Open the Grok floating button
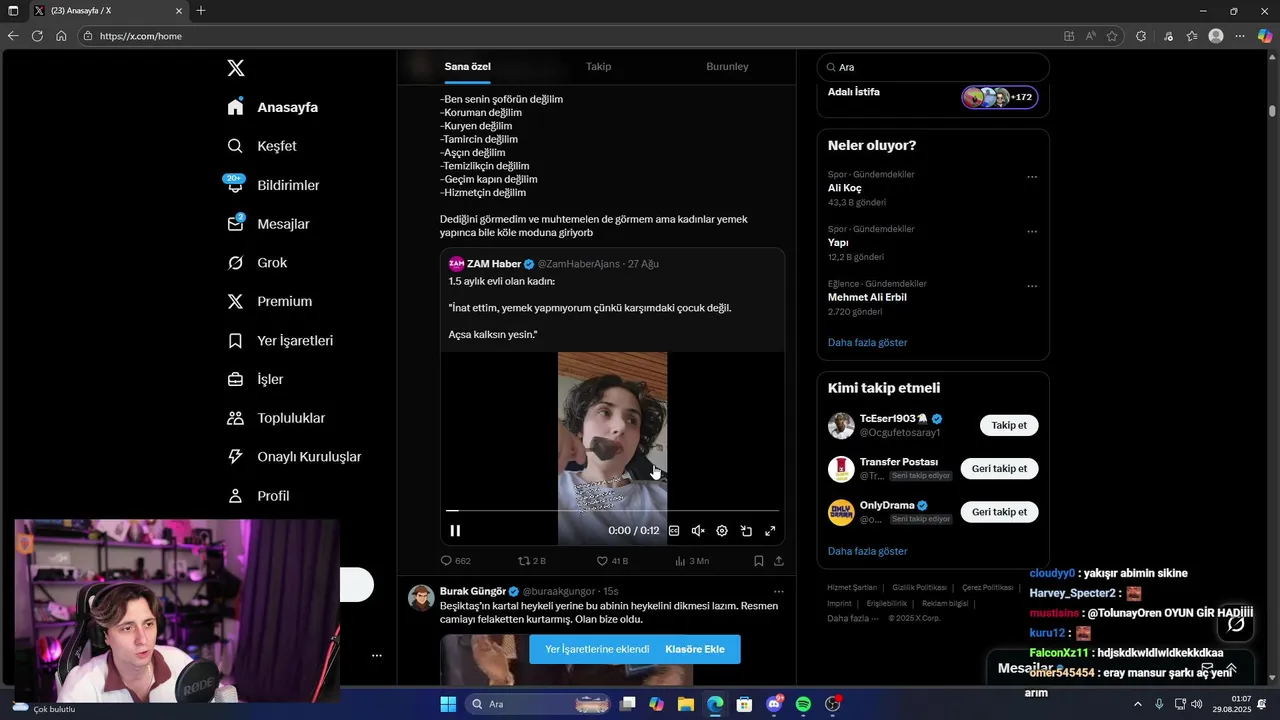The image size is (1280, 720). coord(1236,624)
